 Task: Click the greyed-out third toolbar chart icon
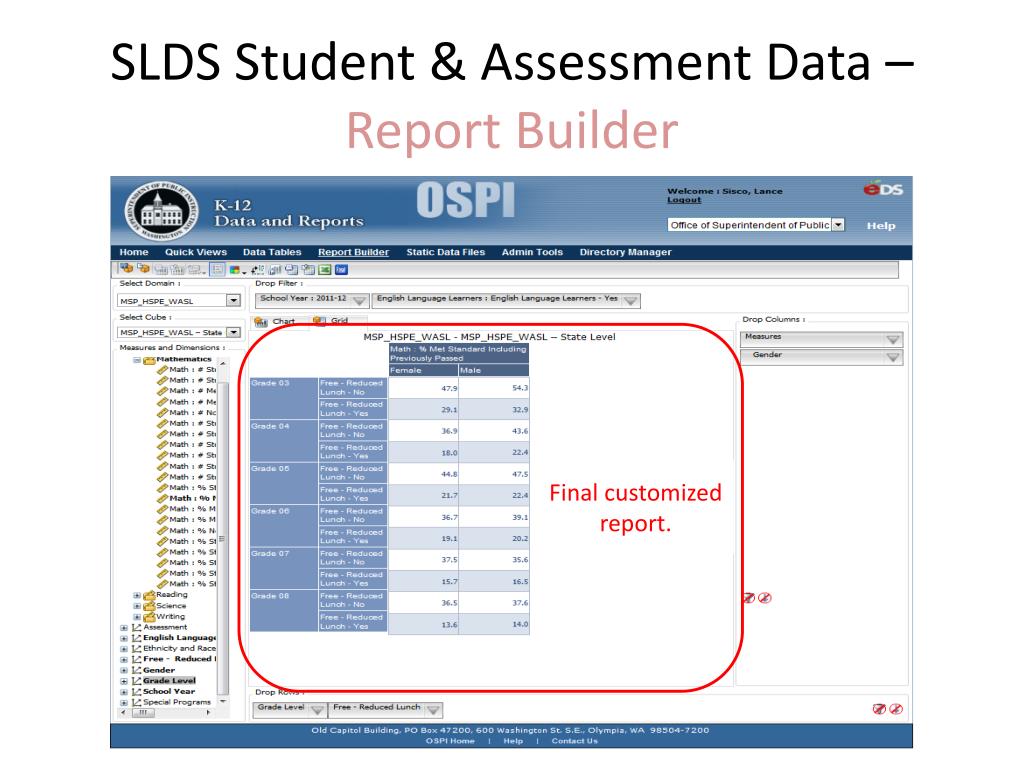click(x=161, y=269)
